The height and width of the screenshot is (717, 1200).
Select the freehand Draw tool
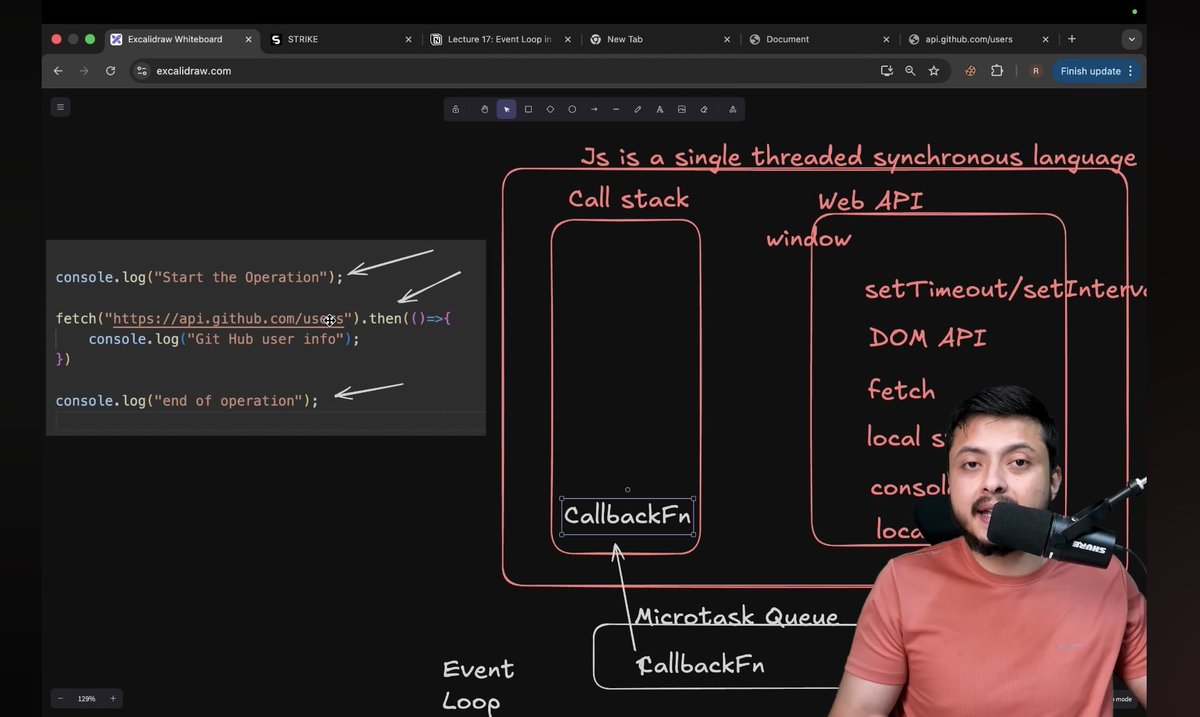[x=638, y=109]
